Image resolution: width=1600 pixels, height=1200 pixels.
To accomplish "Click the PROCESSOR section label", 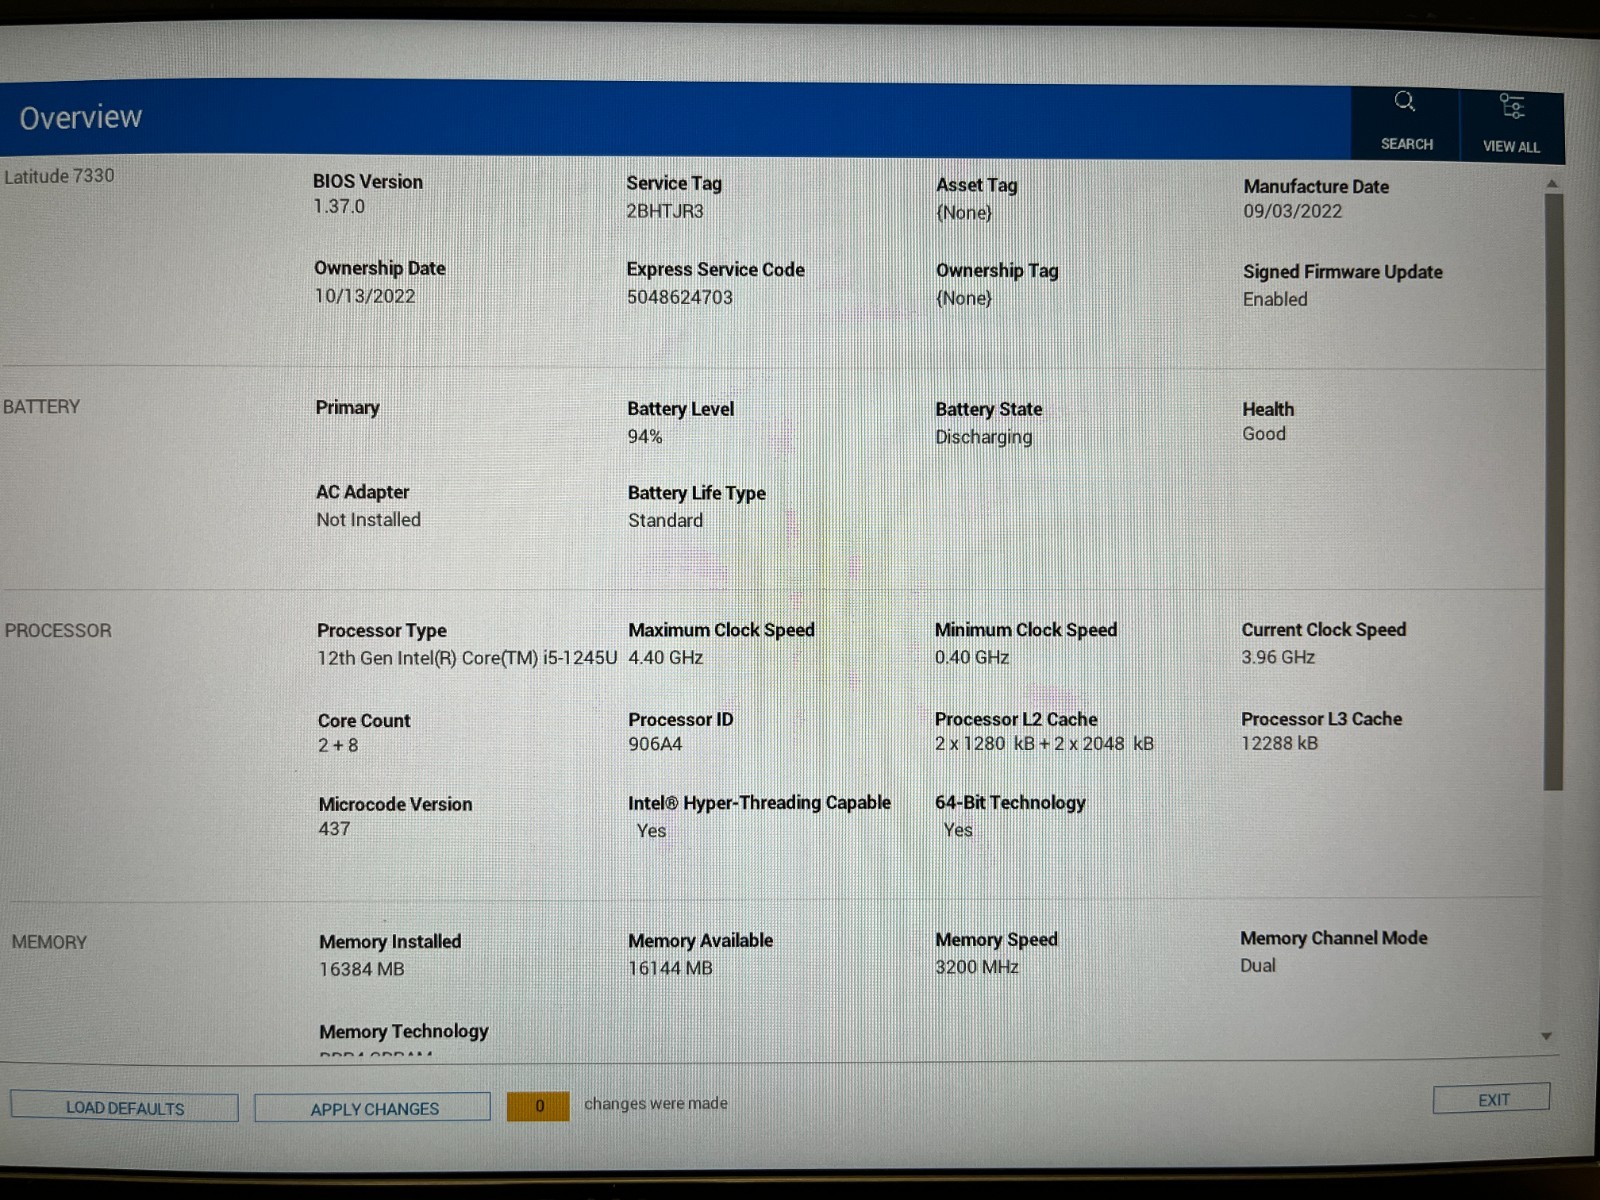I will [x=58, y=631].
